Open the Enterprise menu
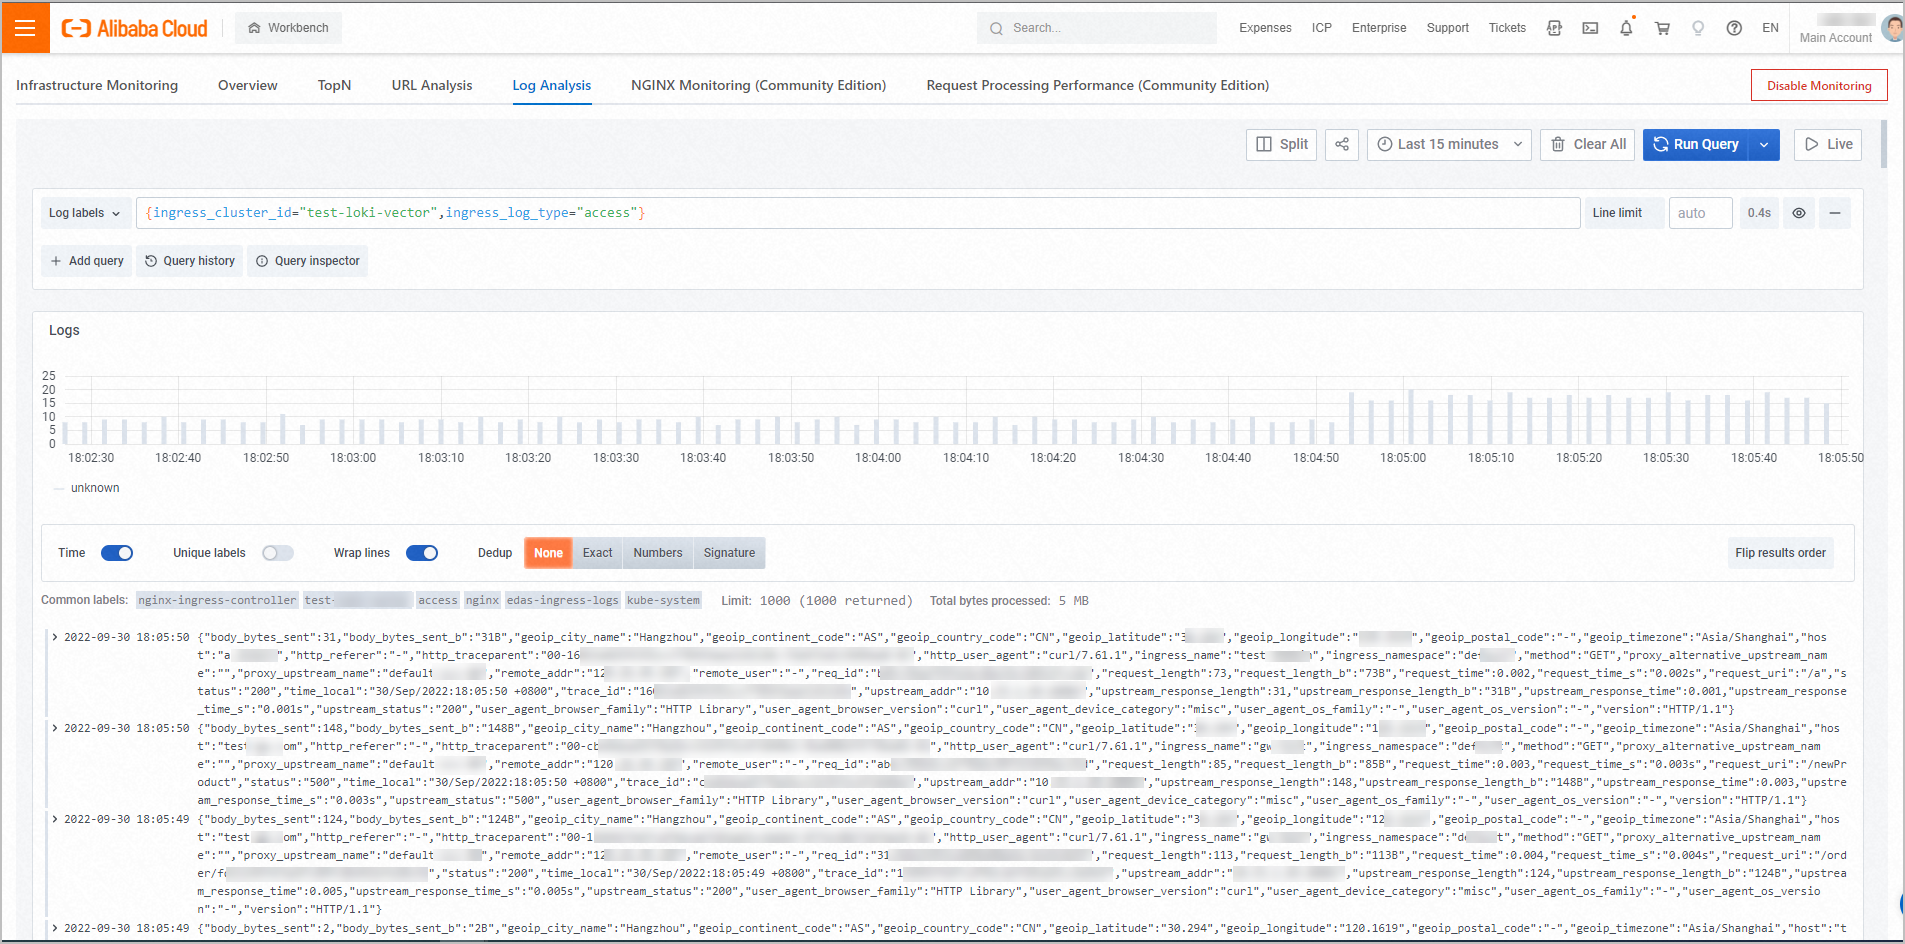This screenshot has height=944, width=1905. [1379, 28]
